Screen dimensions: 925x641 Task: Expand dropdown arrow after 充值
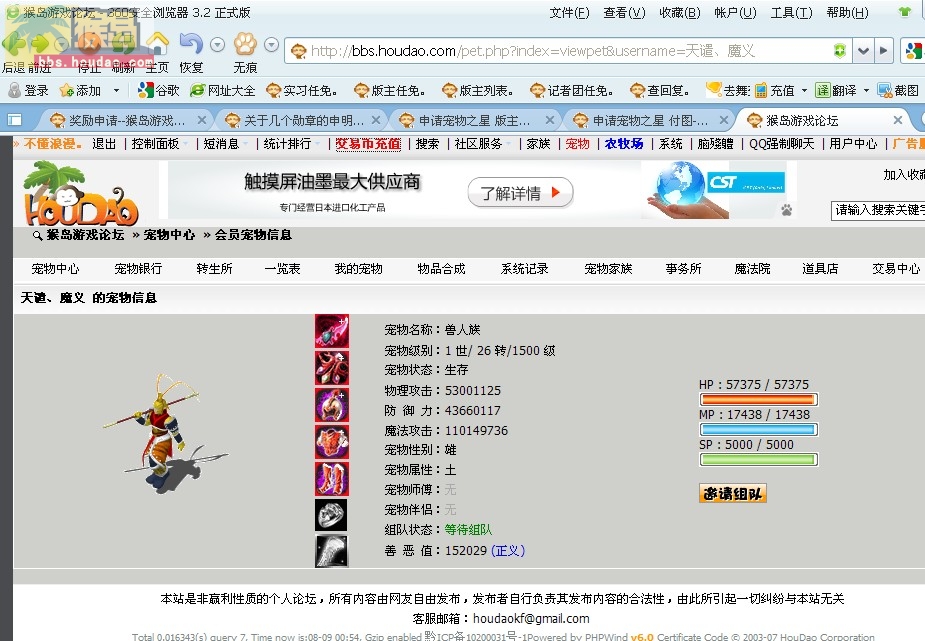click(x=804, y=91)
